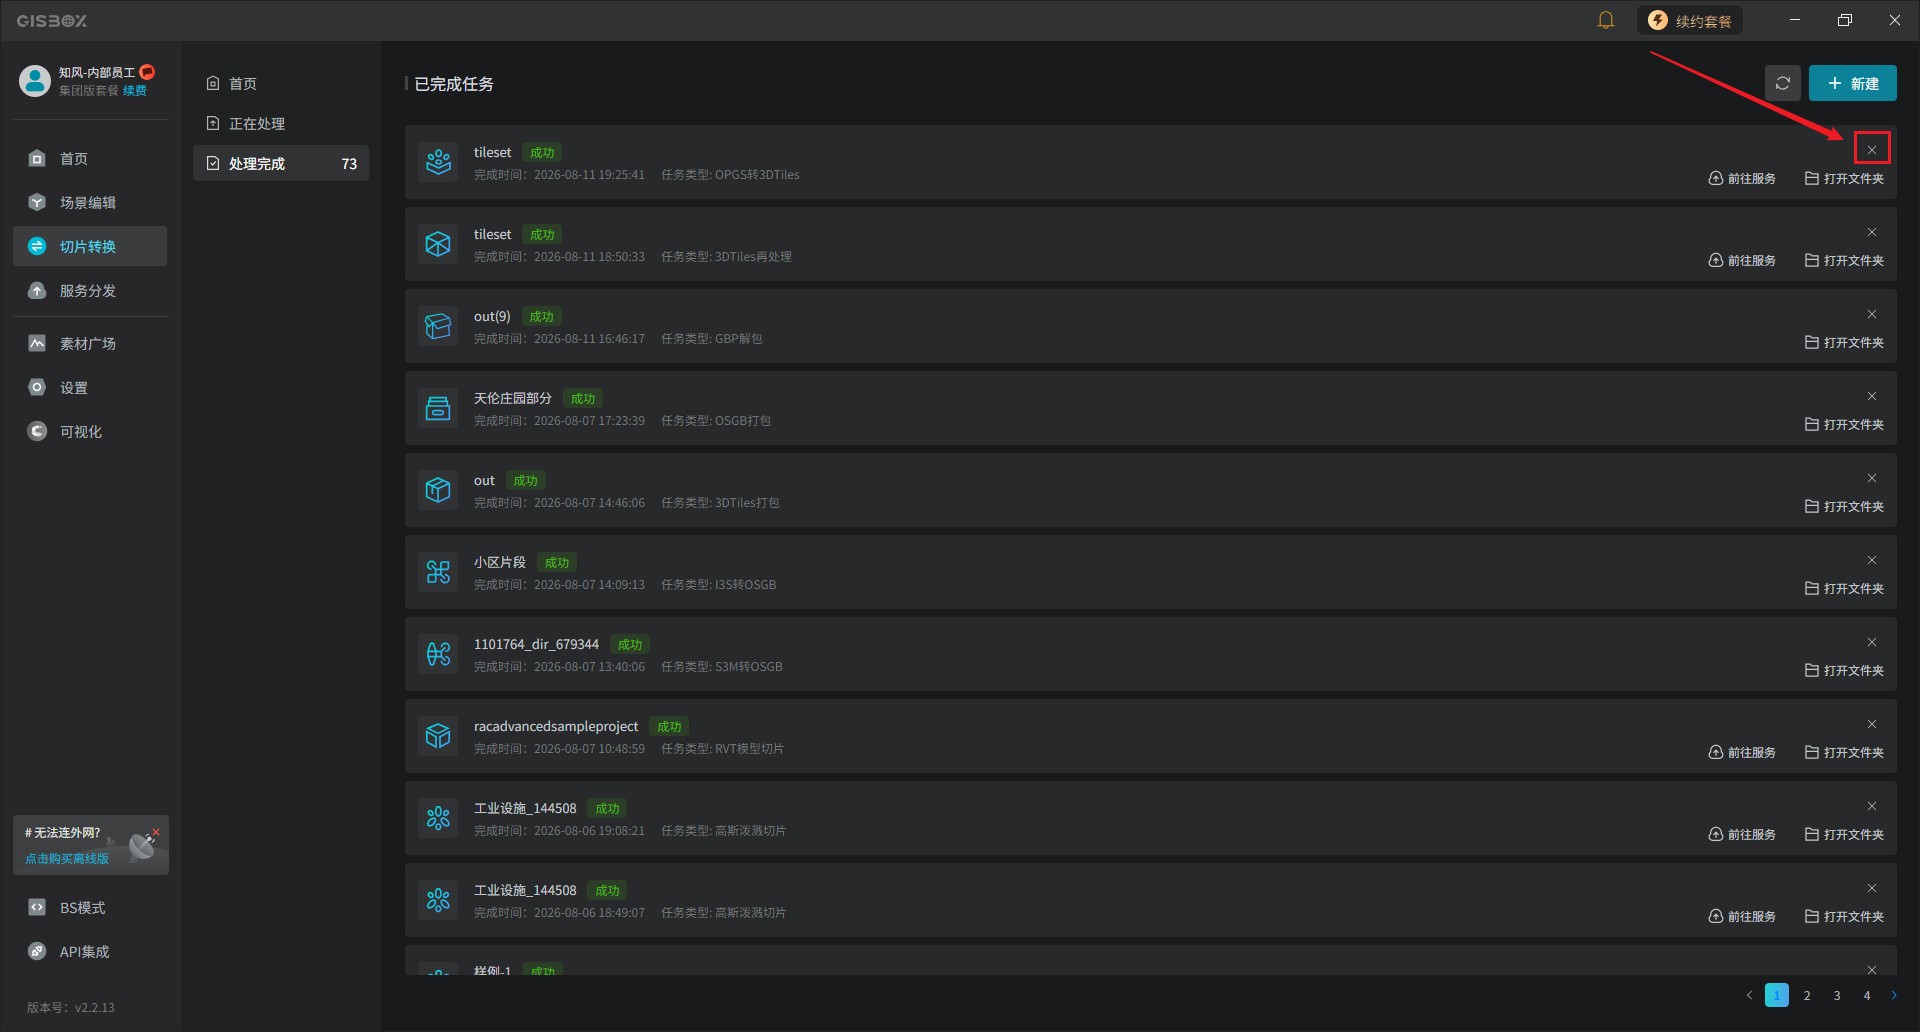Click the 点击购买离线版 link
The width and height of the screenshot is (1920, 1032).
click(67, 858)
